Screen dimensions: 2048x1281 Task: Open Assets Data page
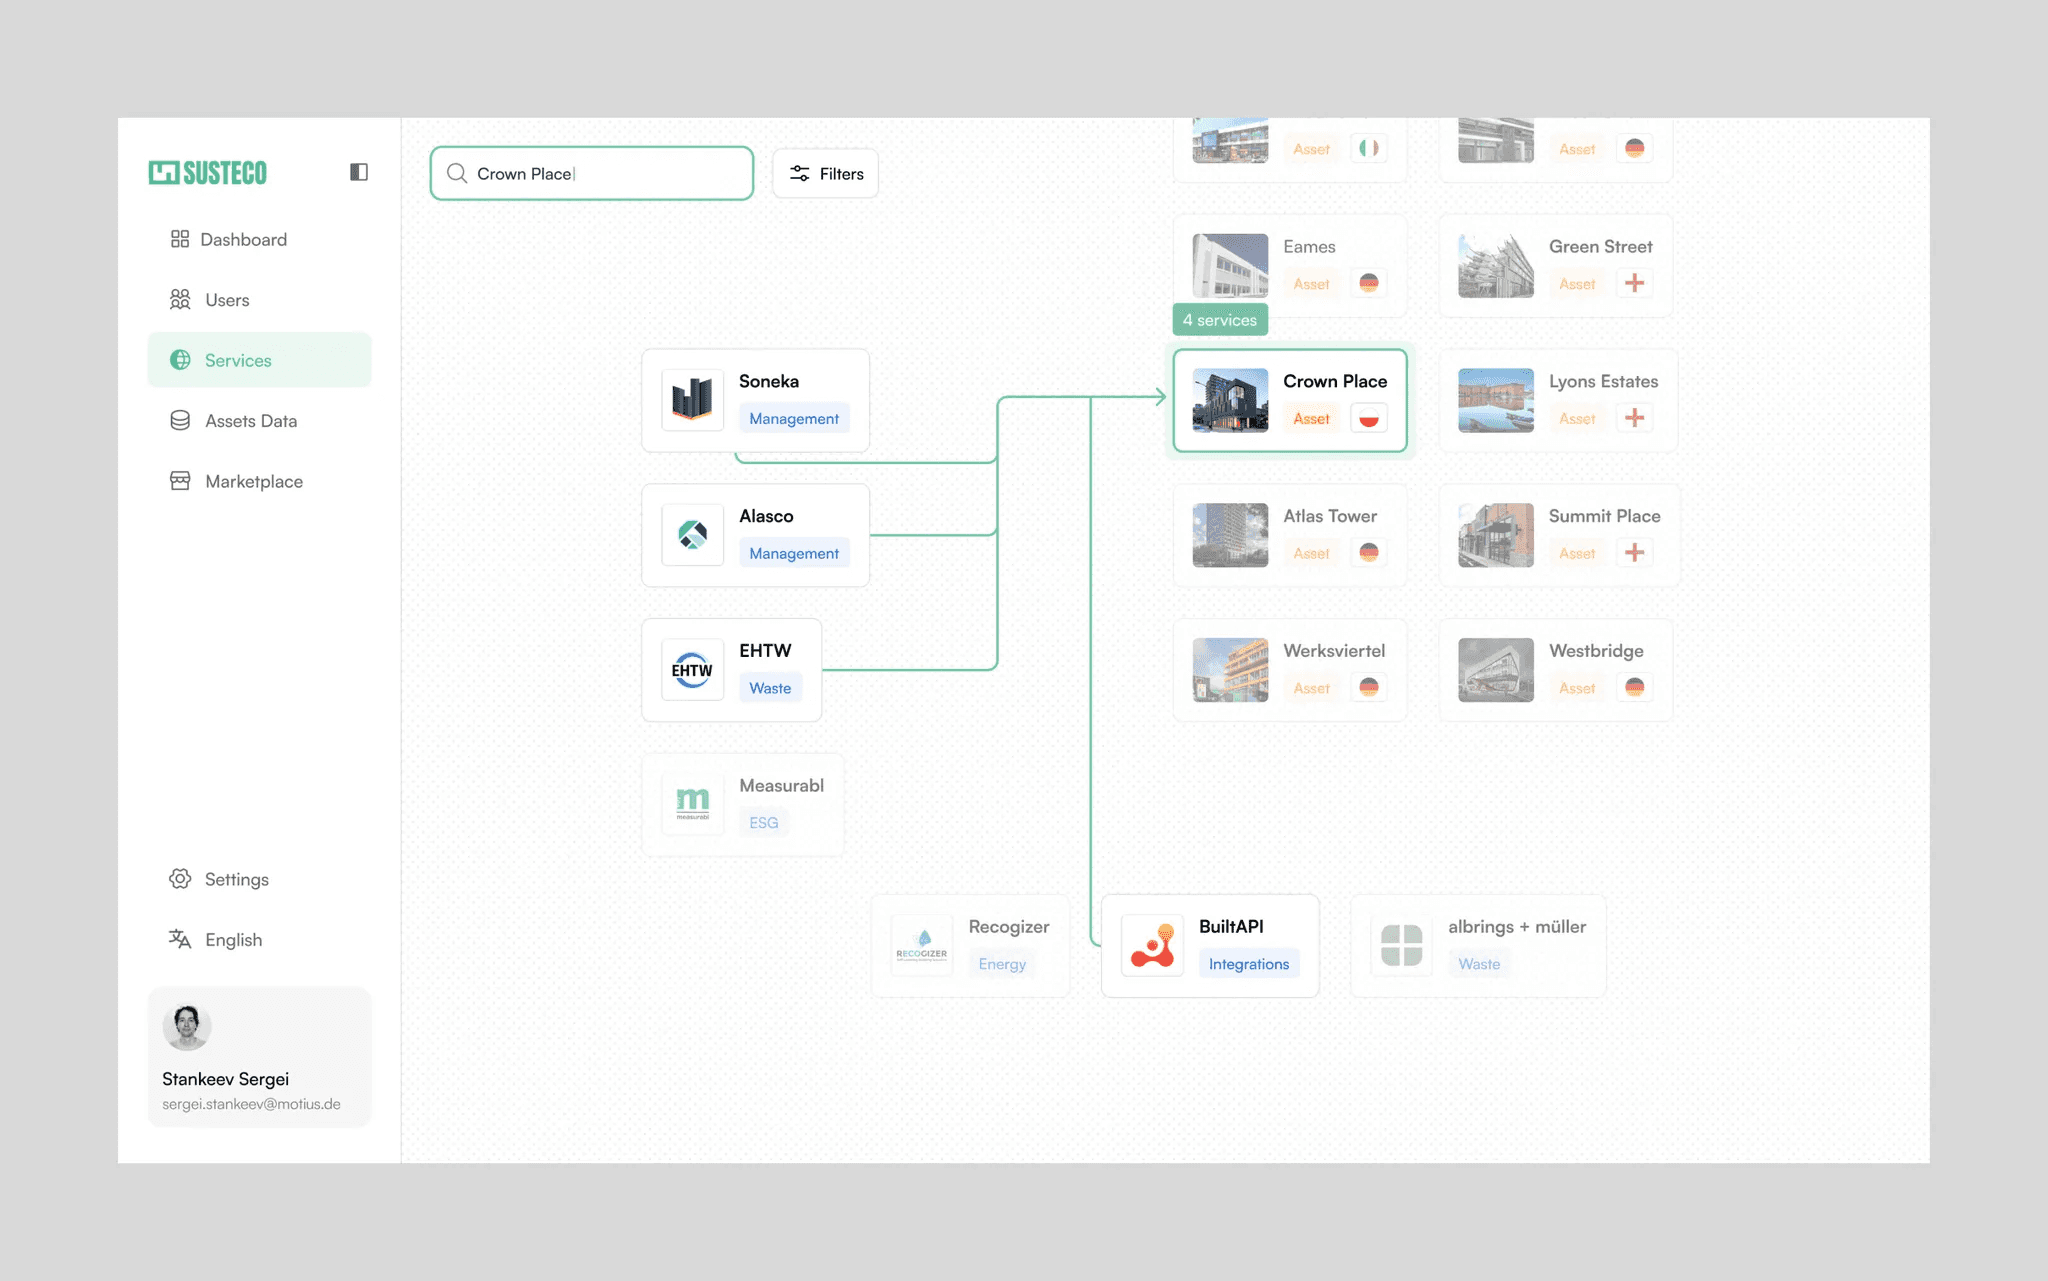[x=250, y=421]
